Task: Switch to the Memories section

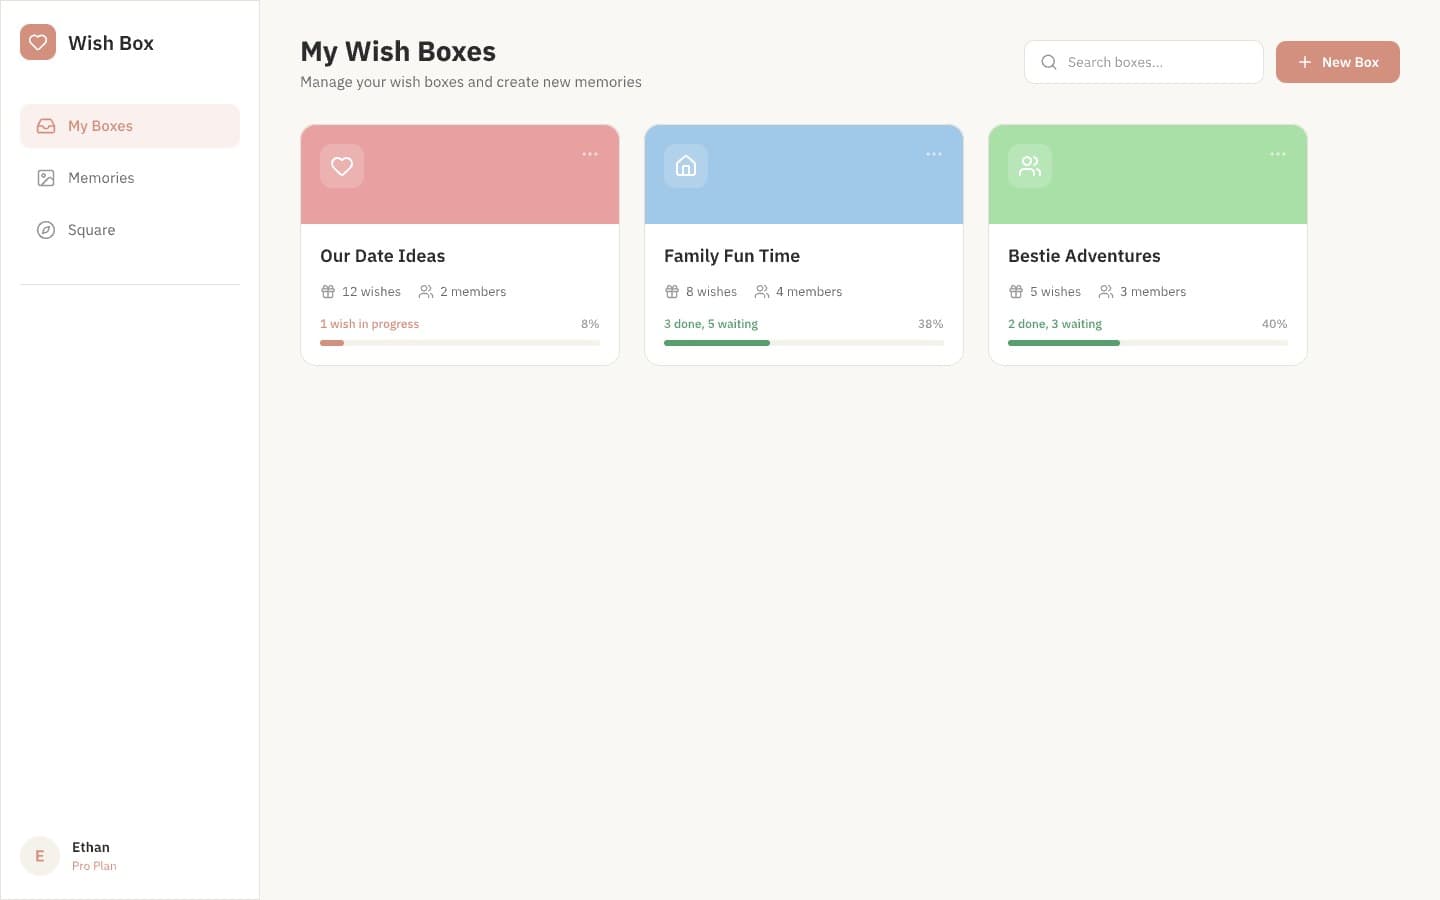Action: 101,177
